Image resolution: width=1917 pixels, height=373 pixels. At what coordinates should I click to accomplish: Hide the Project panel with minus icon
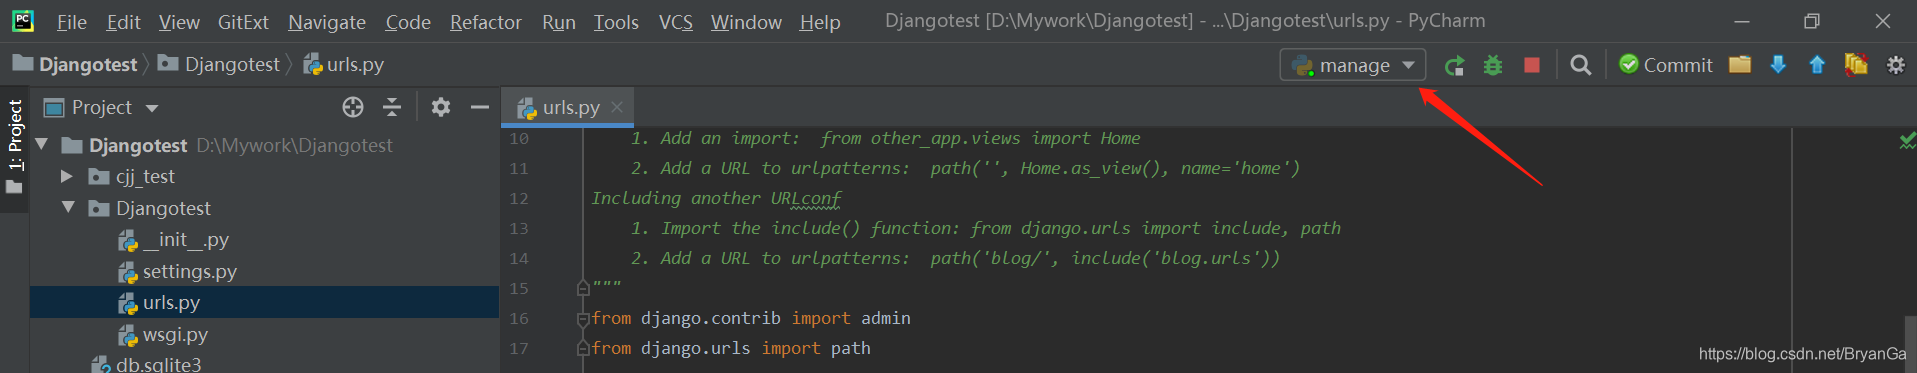[480, 107]
